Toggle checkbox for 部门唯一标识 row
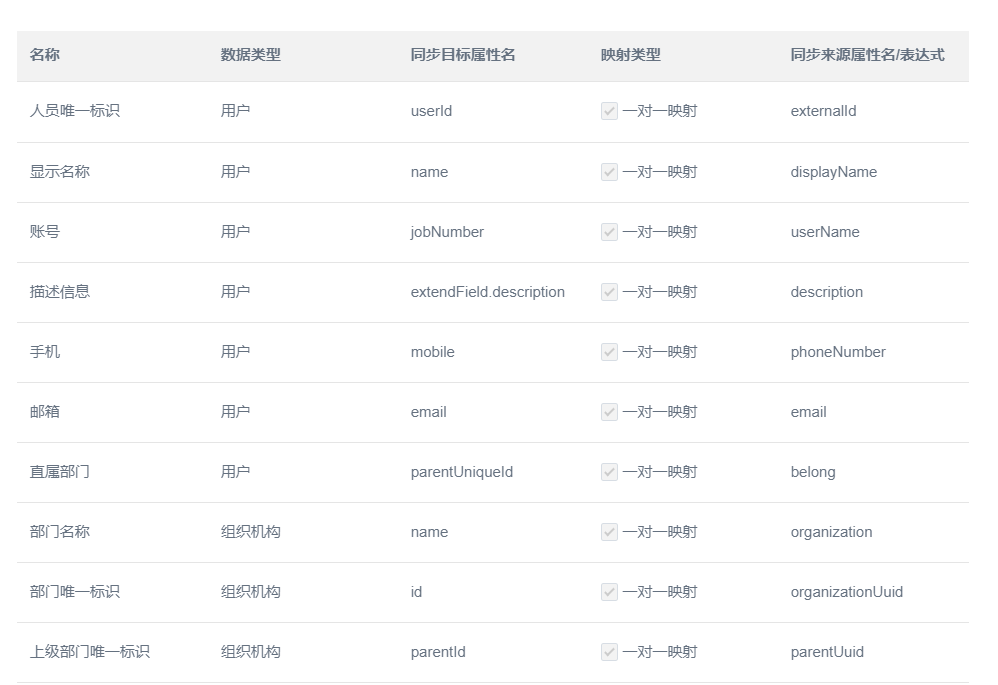The width and height of the screenshot is (998, 685). pos(609,592)
